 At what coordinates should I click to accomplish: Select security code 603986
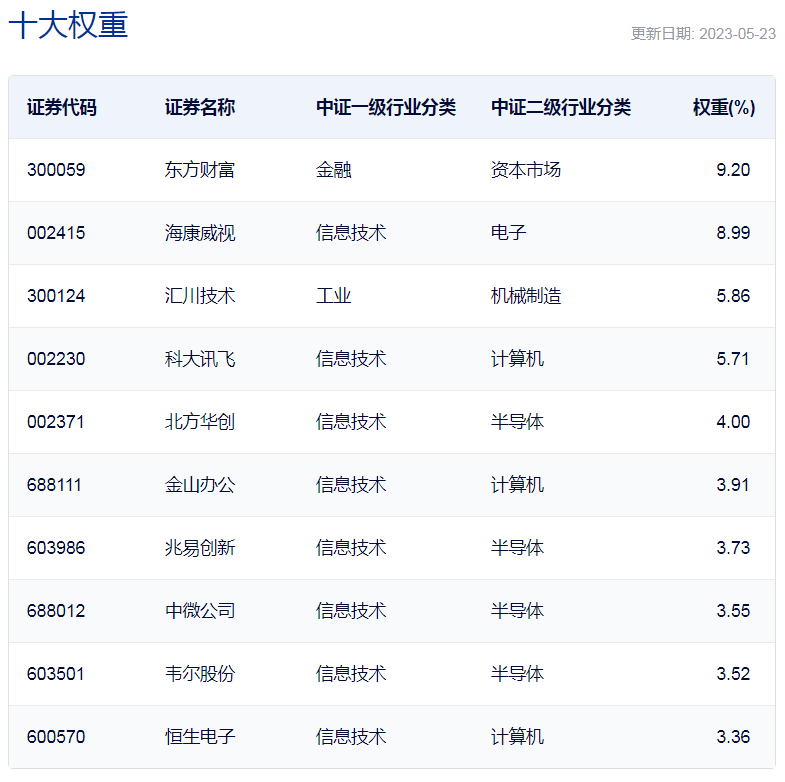click(56, 548)
